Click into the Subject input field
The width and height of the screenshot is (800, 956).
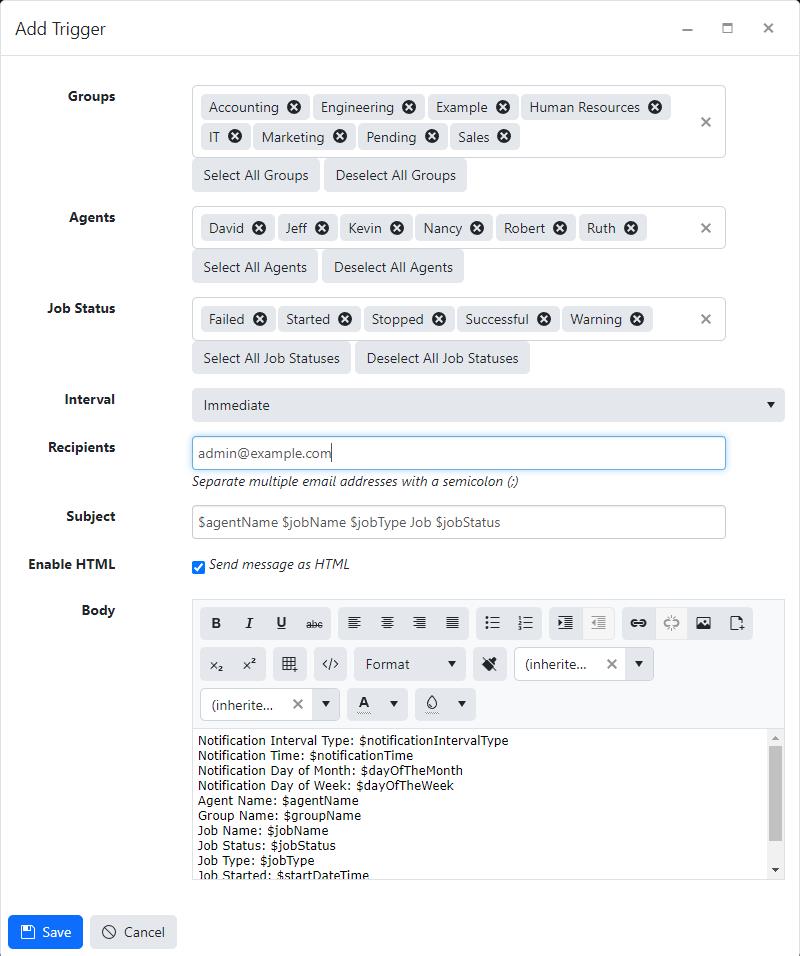pyautogui.click(x=458, y=522)
